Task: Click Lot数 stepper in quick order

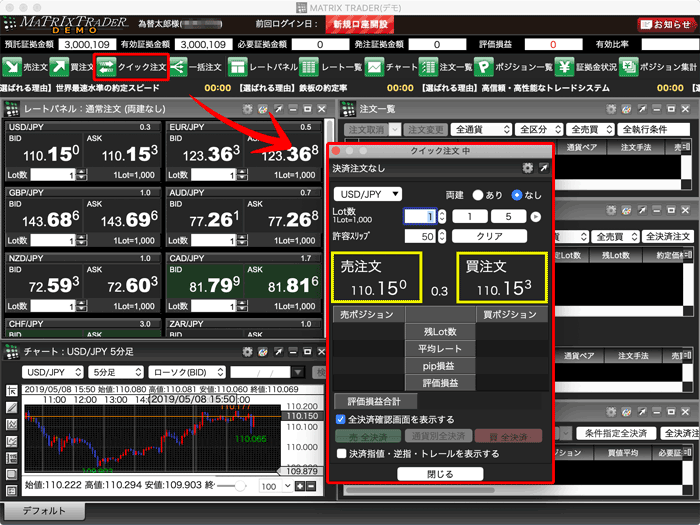Action: point(442,217)
